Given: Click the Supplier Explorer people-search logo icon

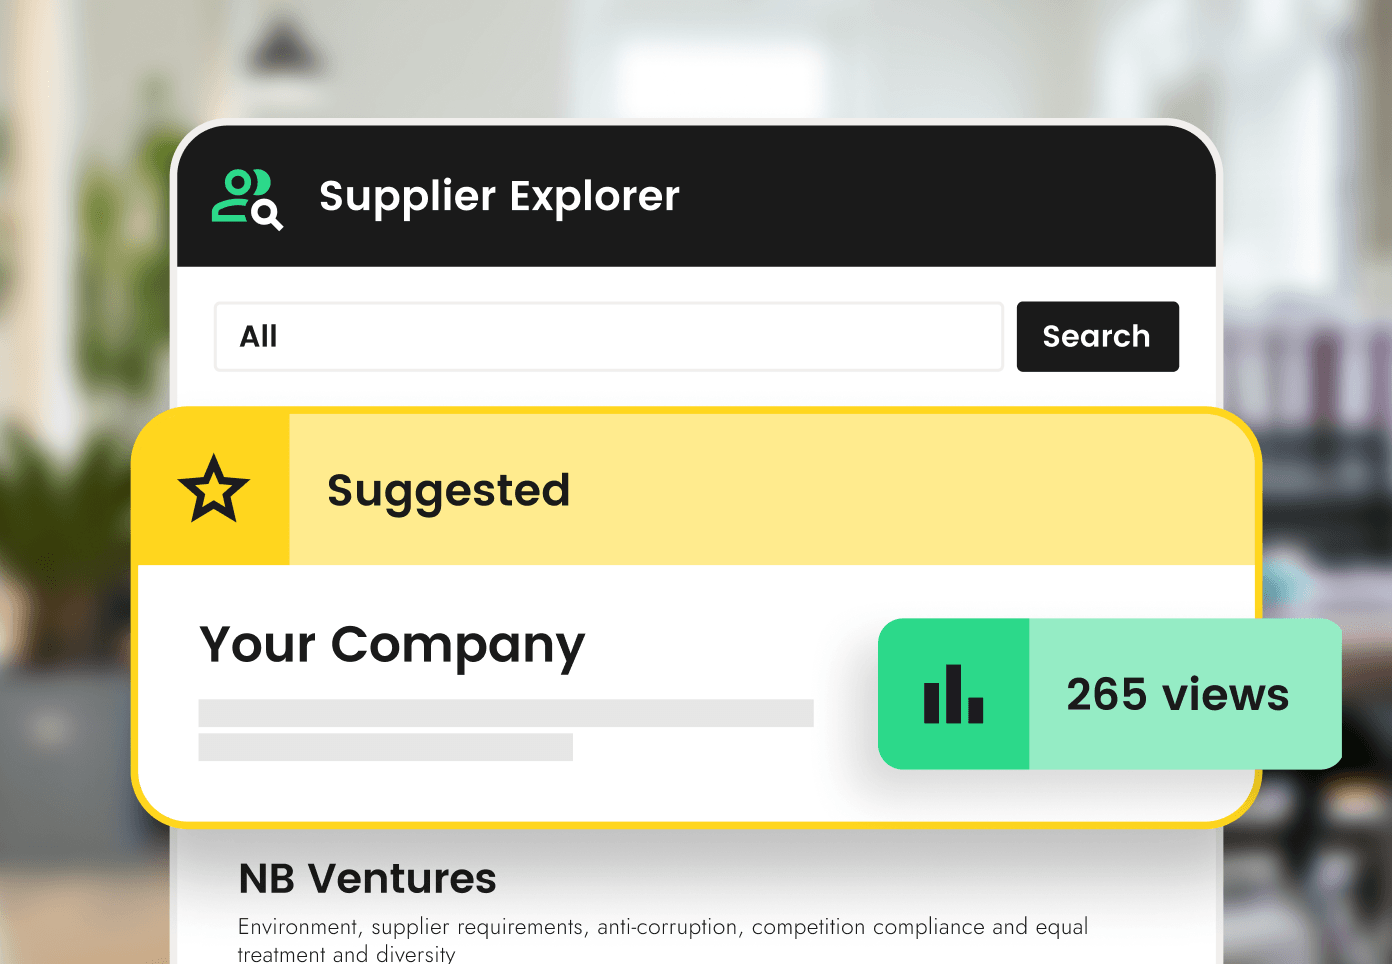Looking at the screenshot, I should coord(247,199).
